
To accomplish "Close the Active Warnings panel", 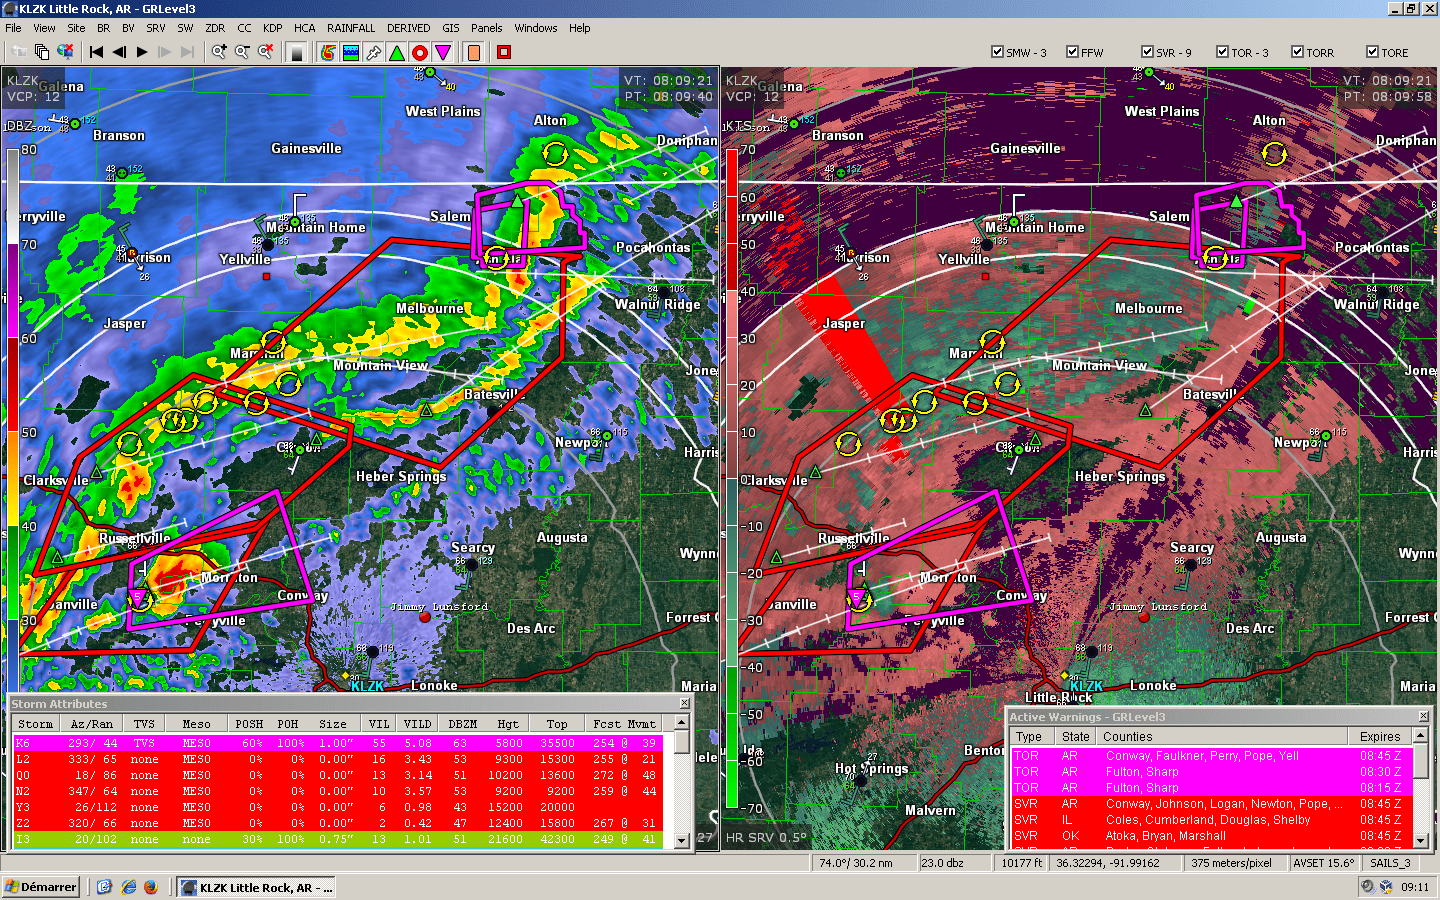I will (x=1423, y=716).
